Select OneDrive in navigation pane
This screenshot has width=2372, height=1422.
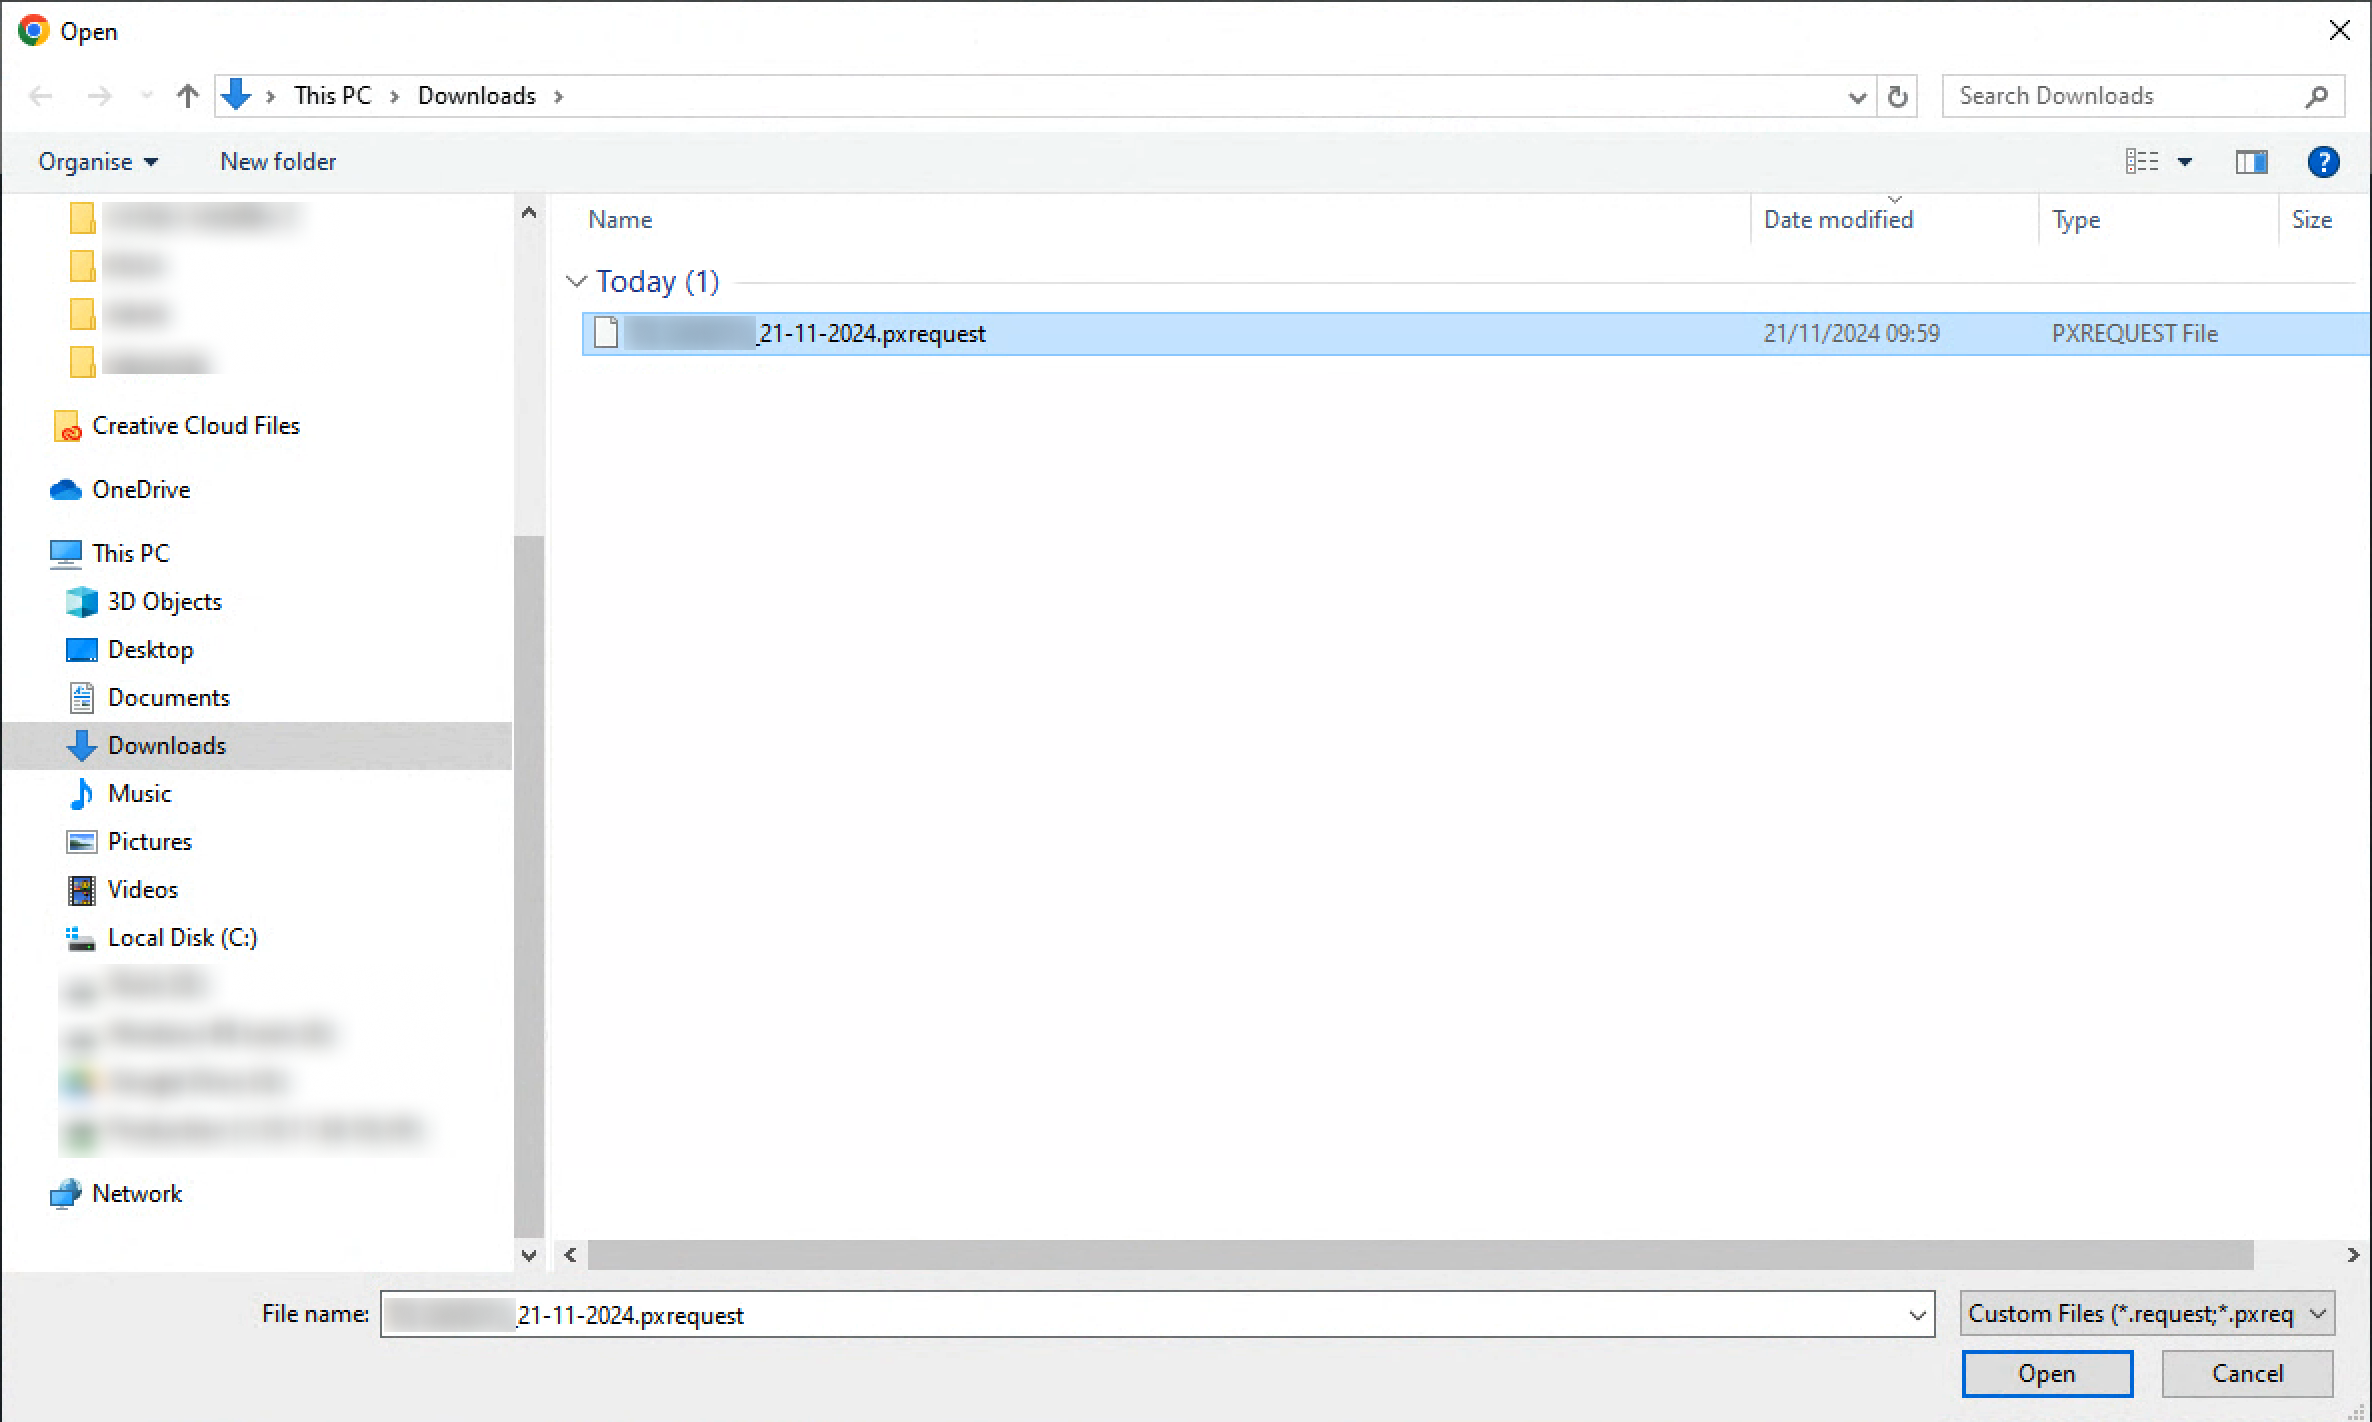pyautogui.click(x=140, y=490)
